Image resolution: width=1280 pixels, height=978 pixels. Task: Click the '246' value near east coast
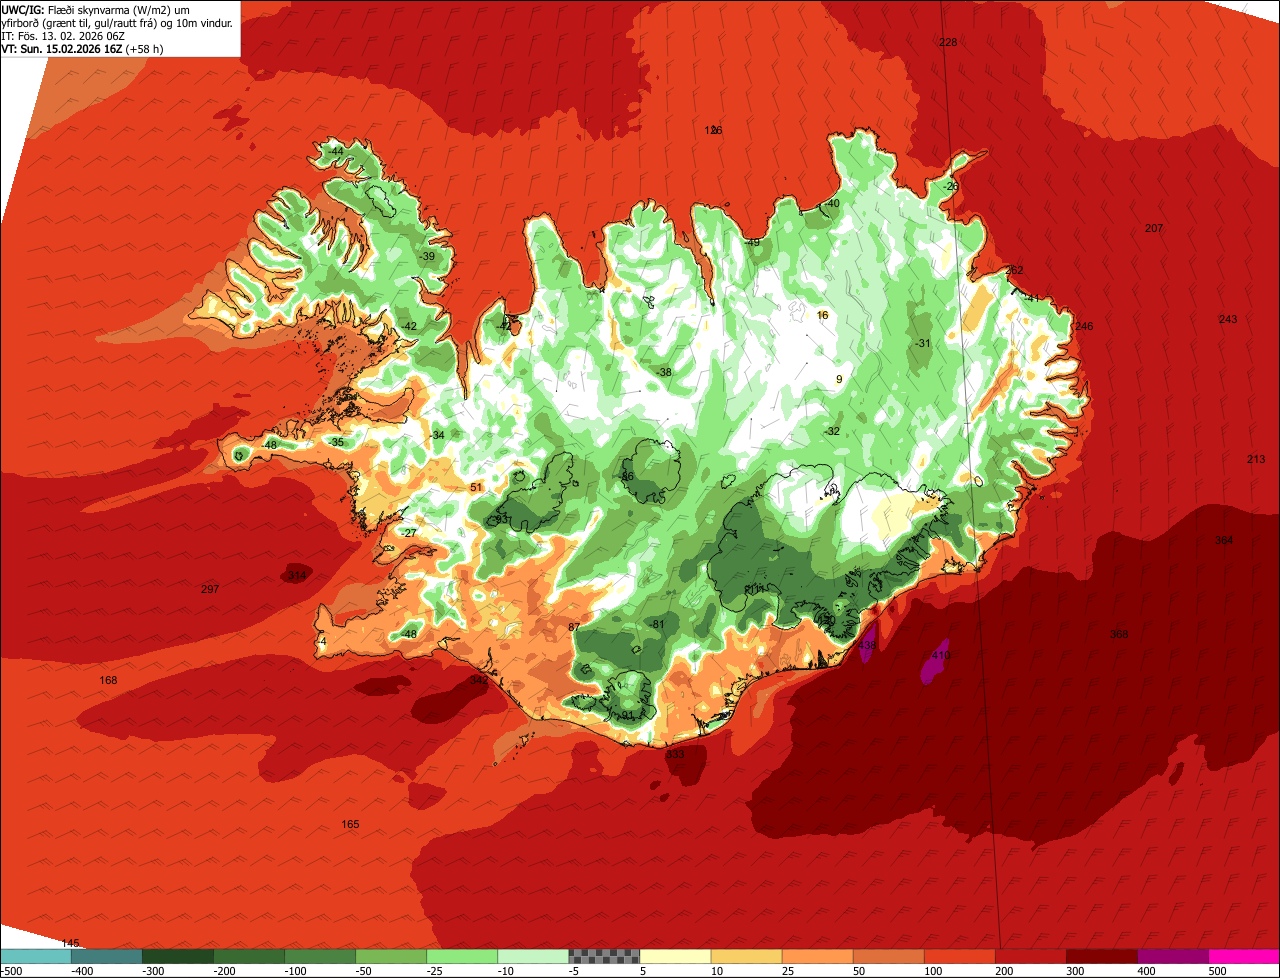point(1085,327)
